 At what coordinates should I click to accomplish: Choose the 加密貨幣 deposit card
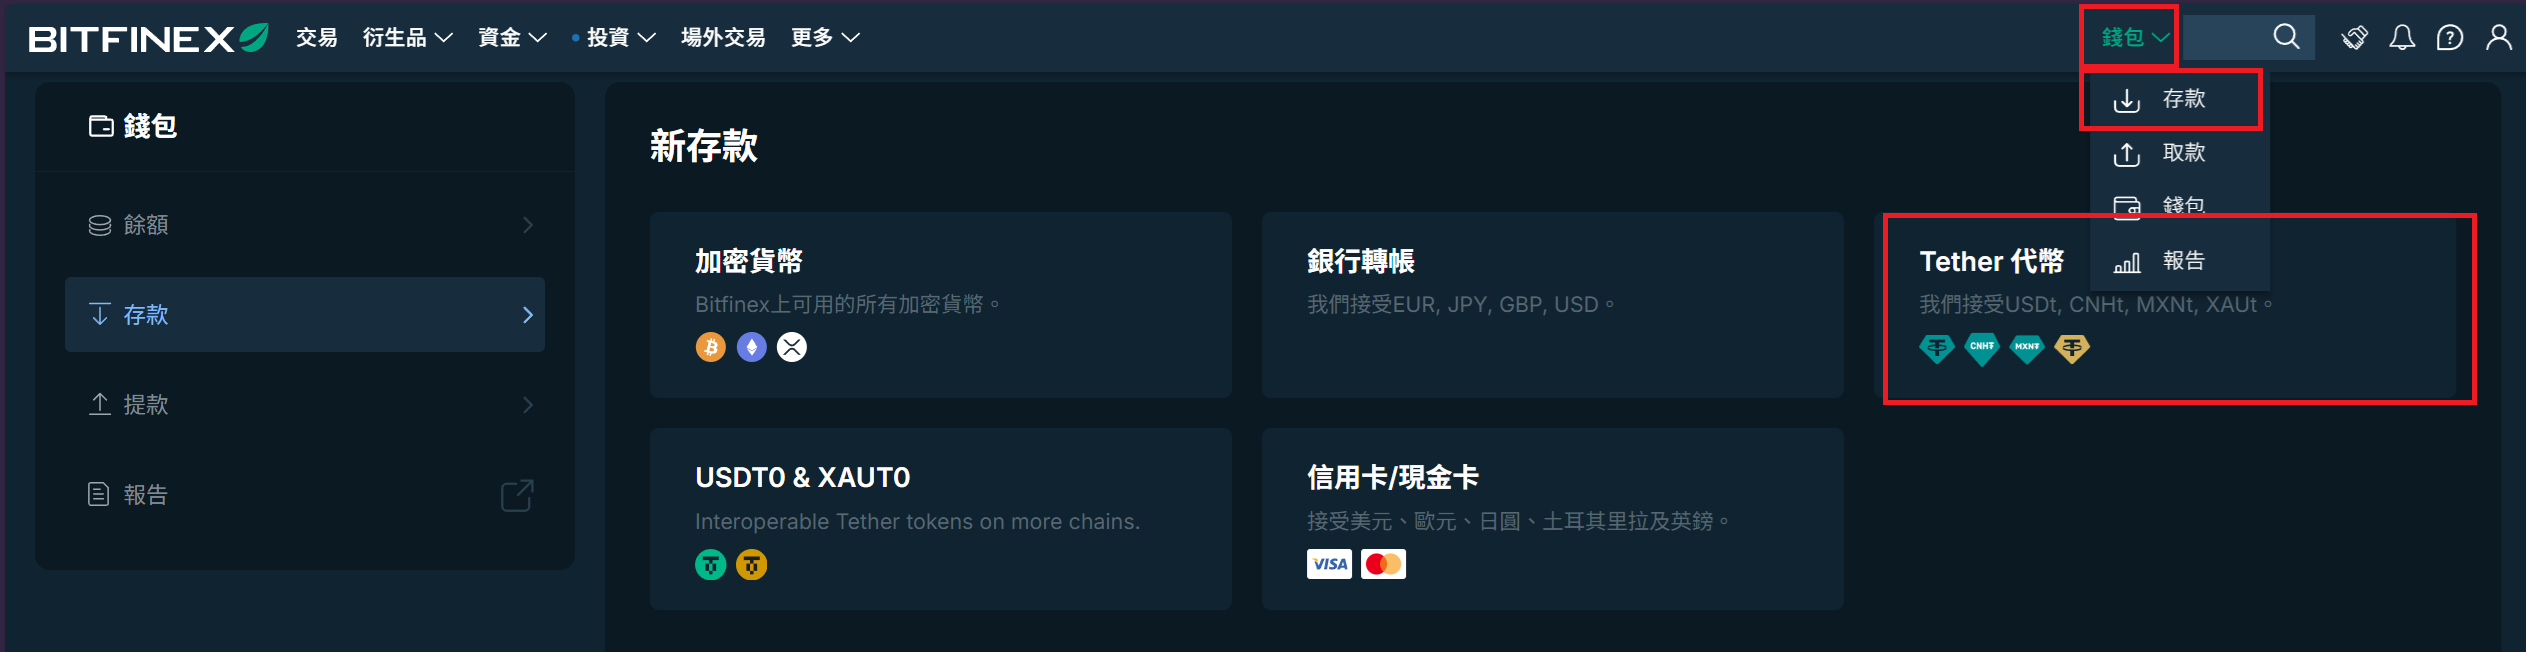pyautogui.click(x=941, y=305)
